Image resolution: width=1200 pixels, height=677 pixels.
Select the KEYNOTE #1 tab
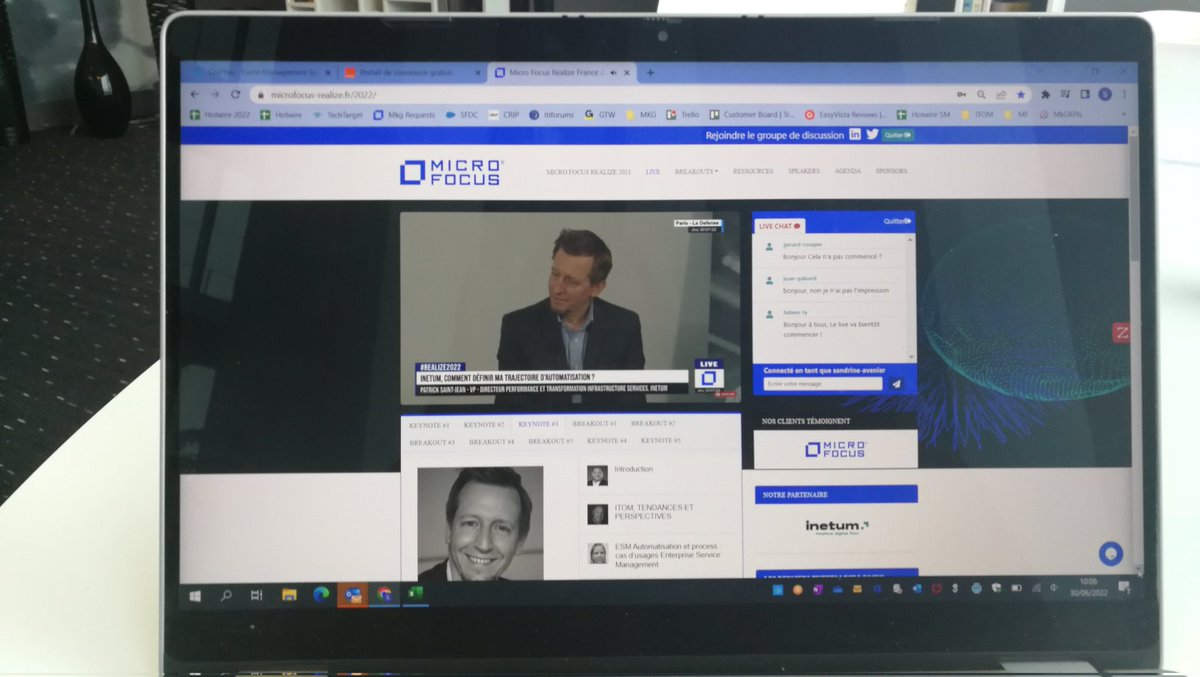pyautogui.click(x=429, y=425)
